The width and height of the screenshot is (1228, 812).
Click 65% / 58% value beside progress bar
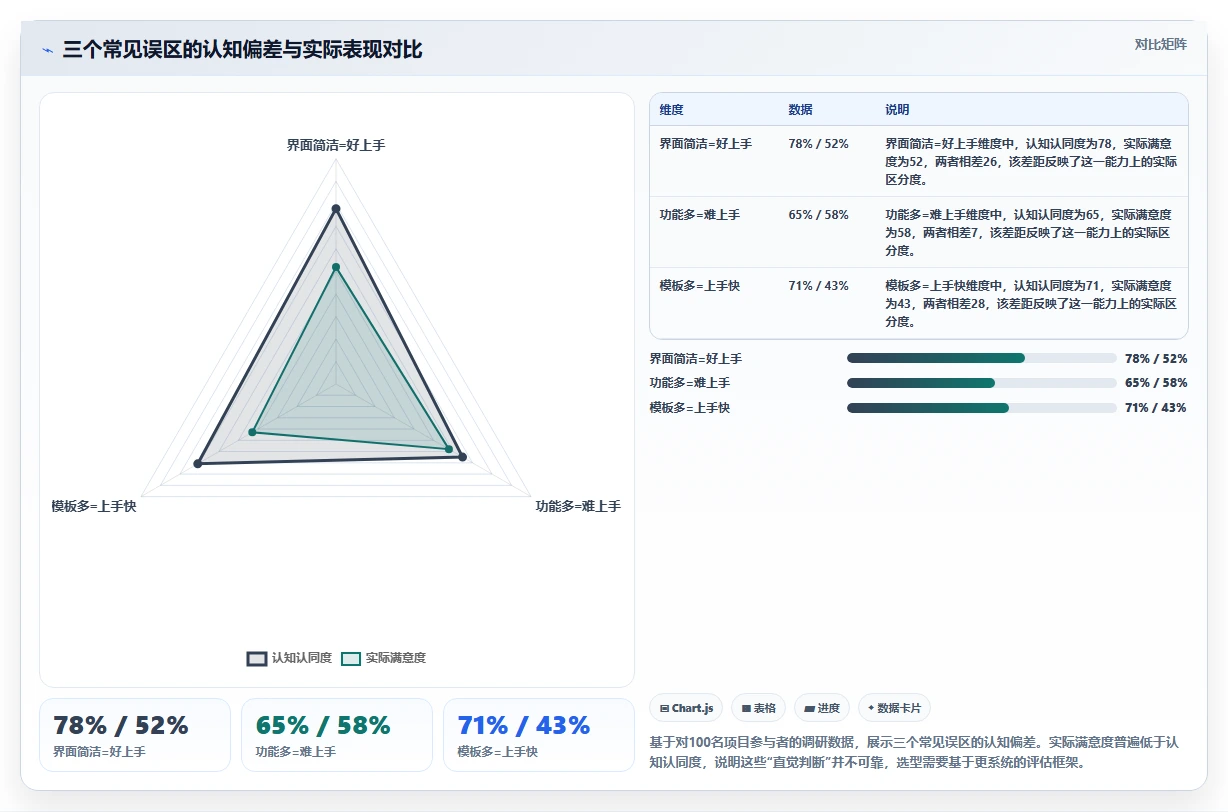(1156, 383)
